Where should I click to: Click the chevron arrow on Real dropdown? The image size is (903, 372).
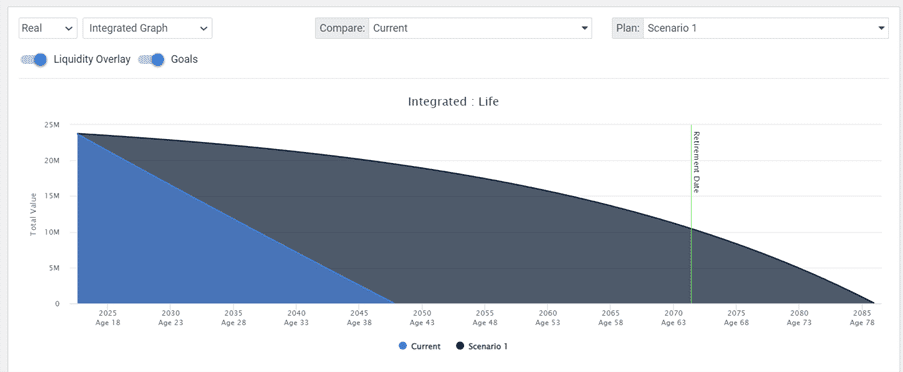pyautogui.click(x=69, y=28)
